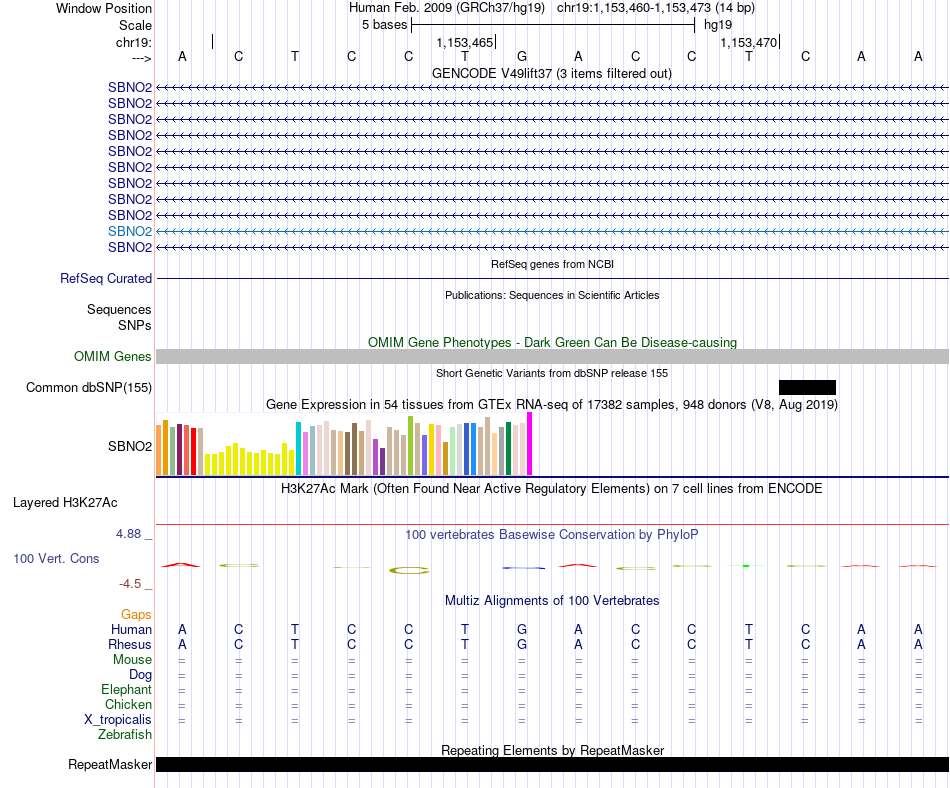Viewport: 950px width, 788px height.
Task: Click the G base in the top ruler sequence
Action: coord(522,56)
